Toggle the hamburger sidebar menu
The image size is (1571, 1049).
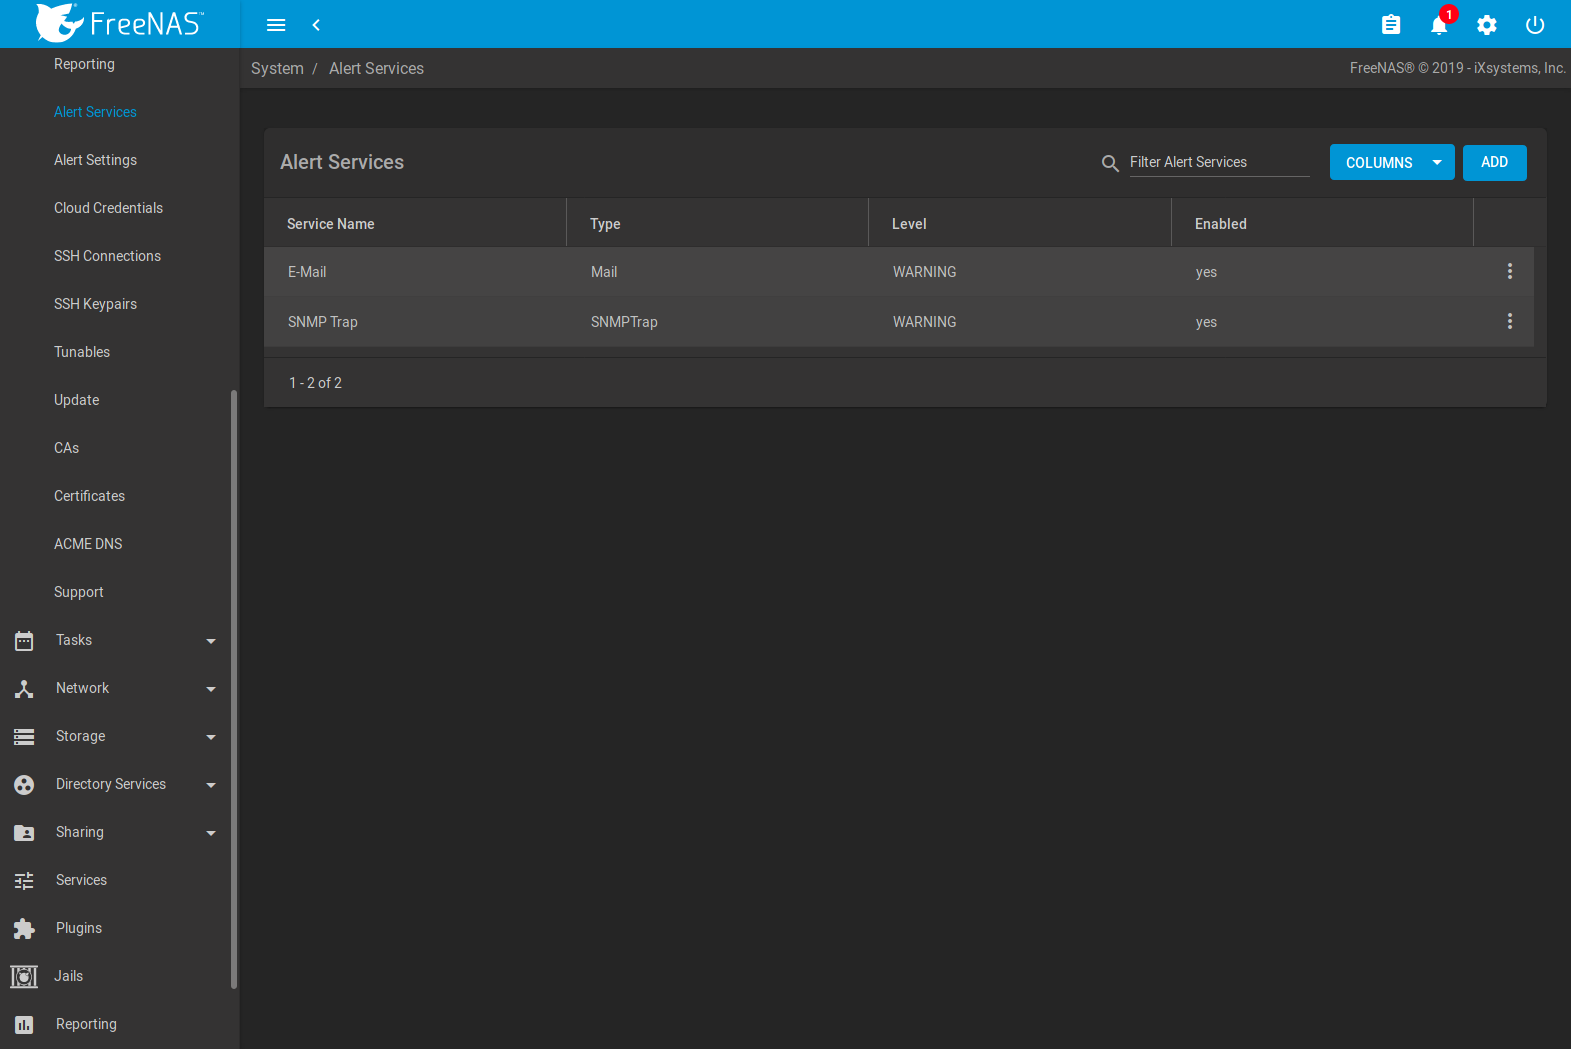pos(276,25)
